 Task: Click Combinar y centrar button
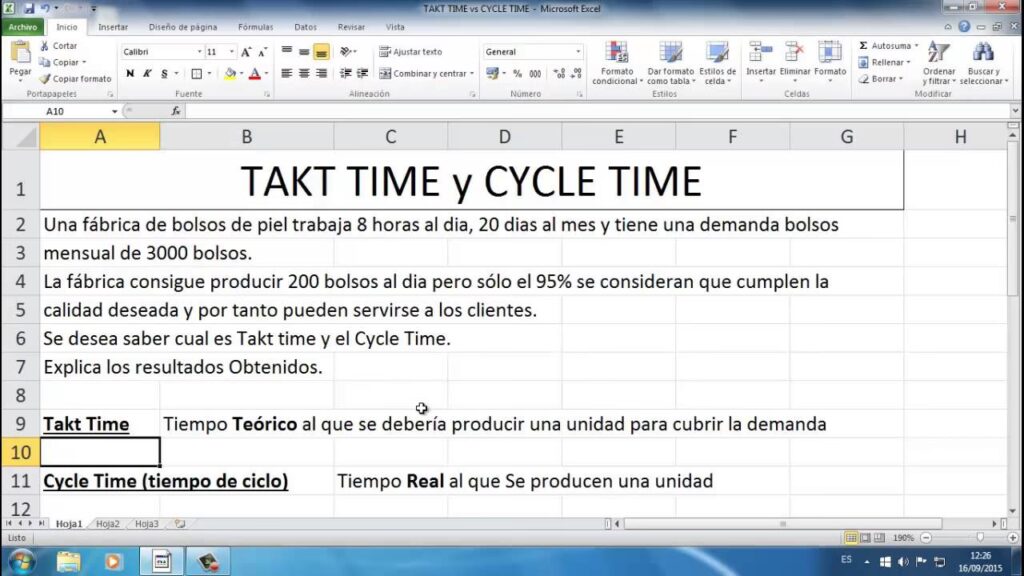(423, 73)
